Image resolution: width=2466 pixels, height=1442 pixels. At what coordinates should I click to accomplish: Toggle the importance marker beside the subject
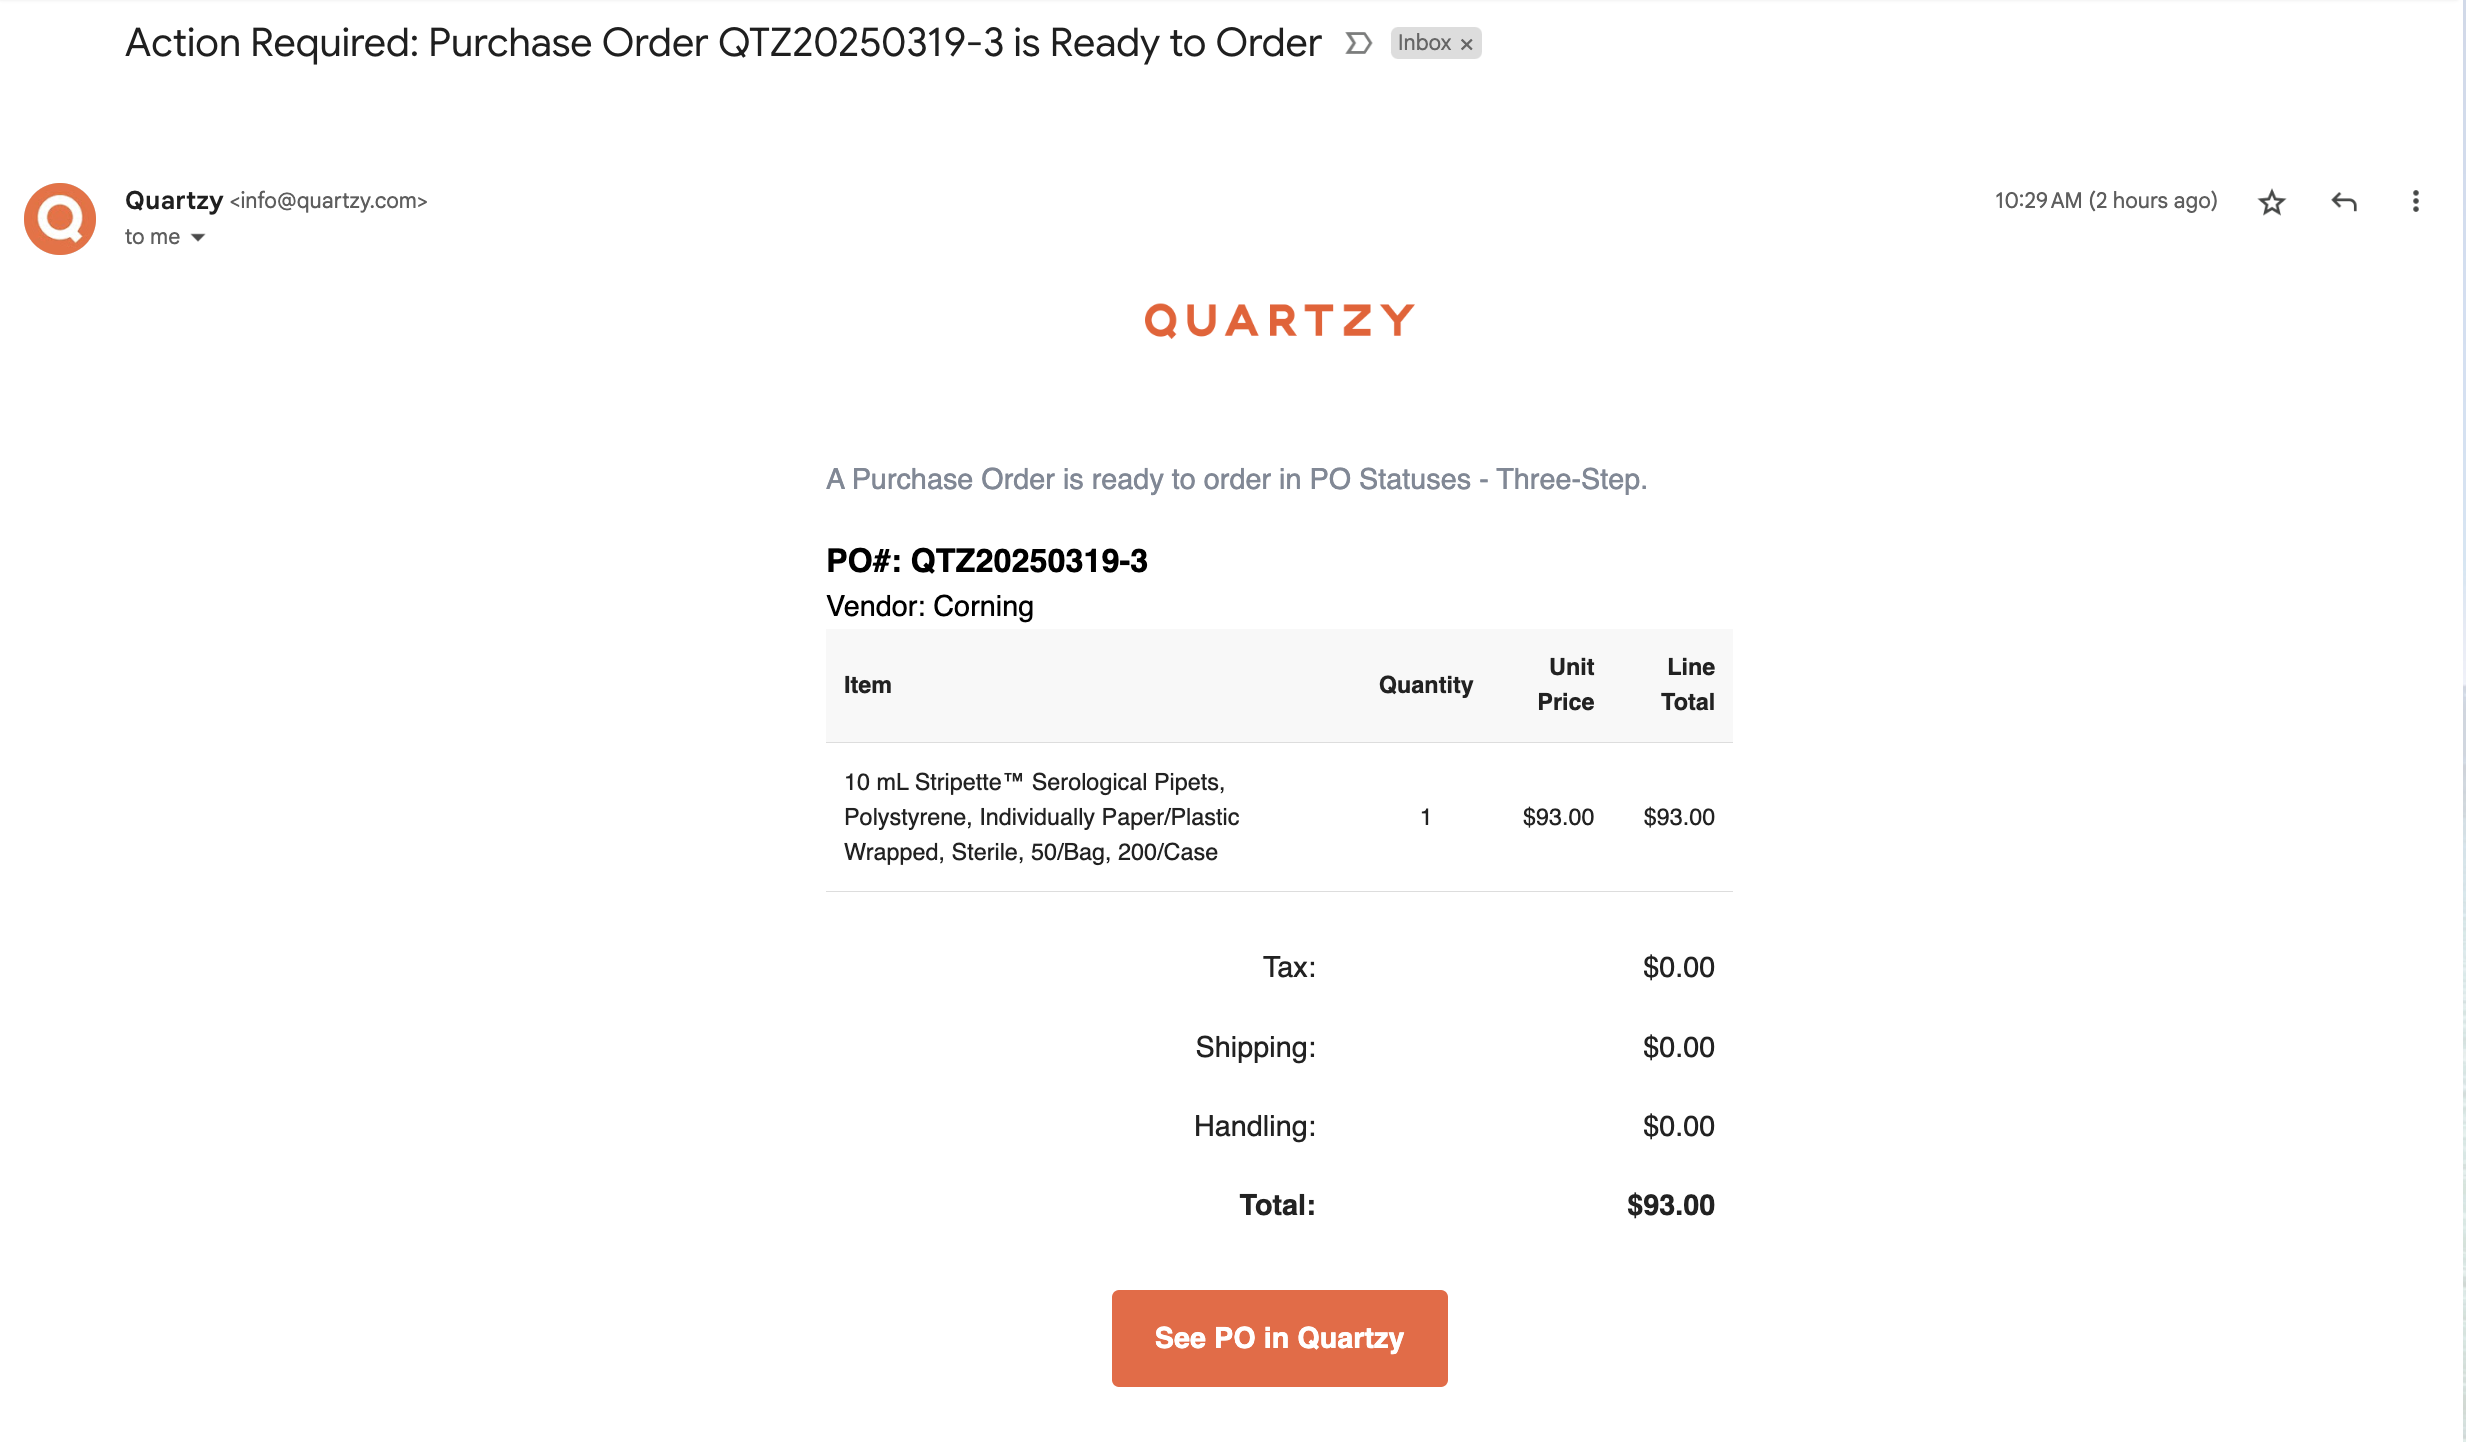(x=1358, y=43)
